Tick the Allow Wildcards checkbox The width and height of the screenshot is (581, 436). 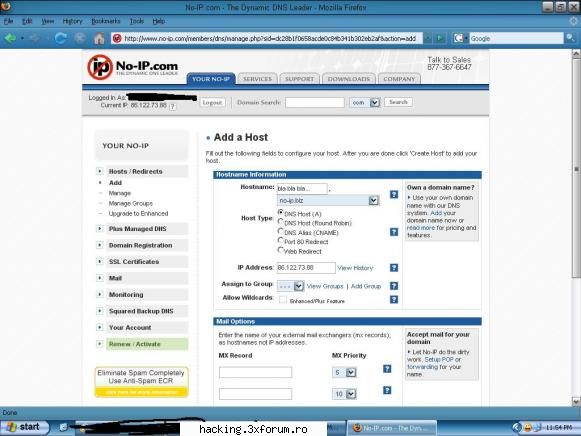point(283,300)
